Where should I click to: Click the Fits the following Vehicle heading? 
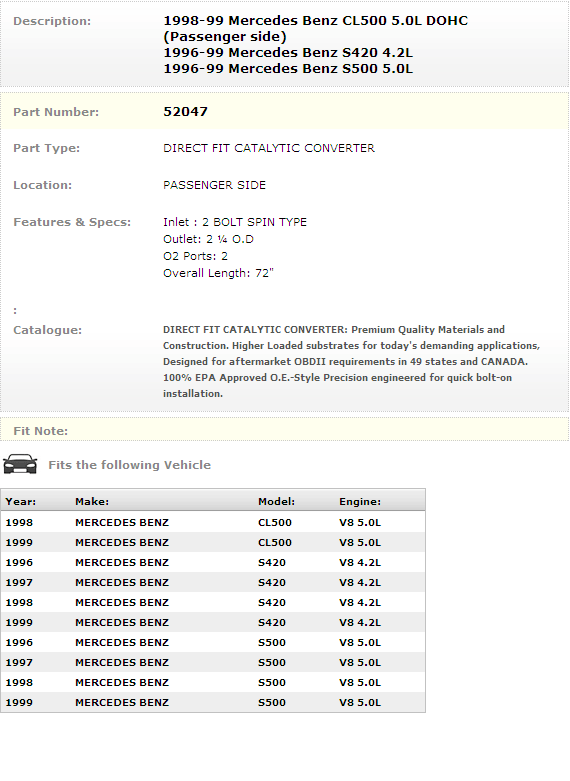point(130,465)
